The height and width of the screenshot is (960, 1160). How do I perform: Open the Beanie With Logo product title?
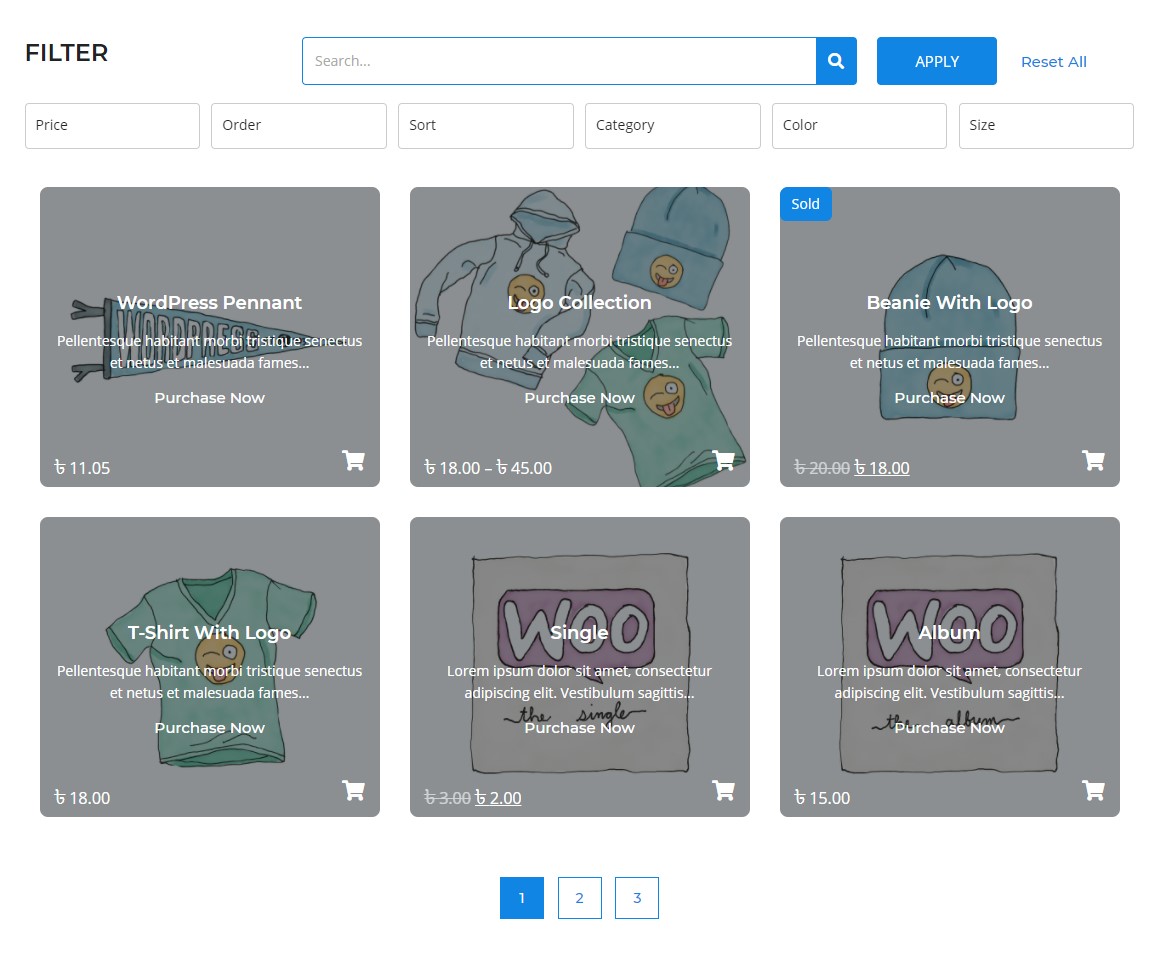949,302
